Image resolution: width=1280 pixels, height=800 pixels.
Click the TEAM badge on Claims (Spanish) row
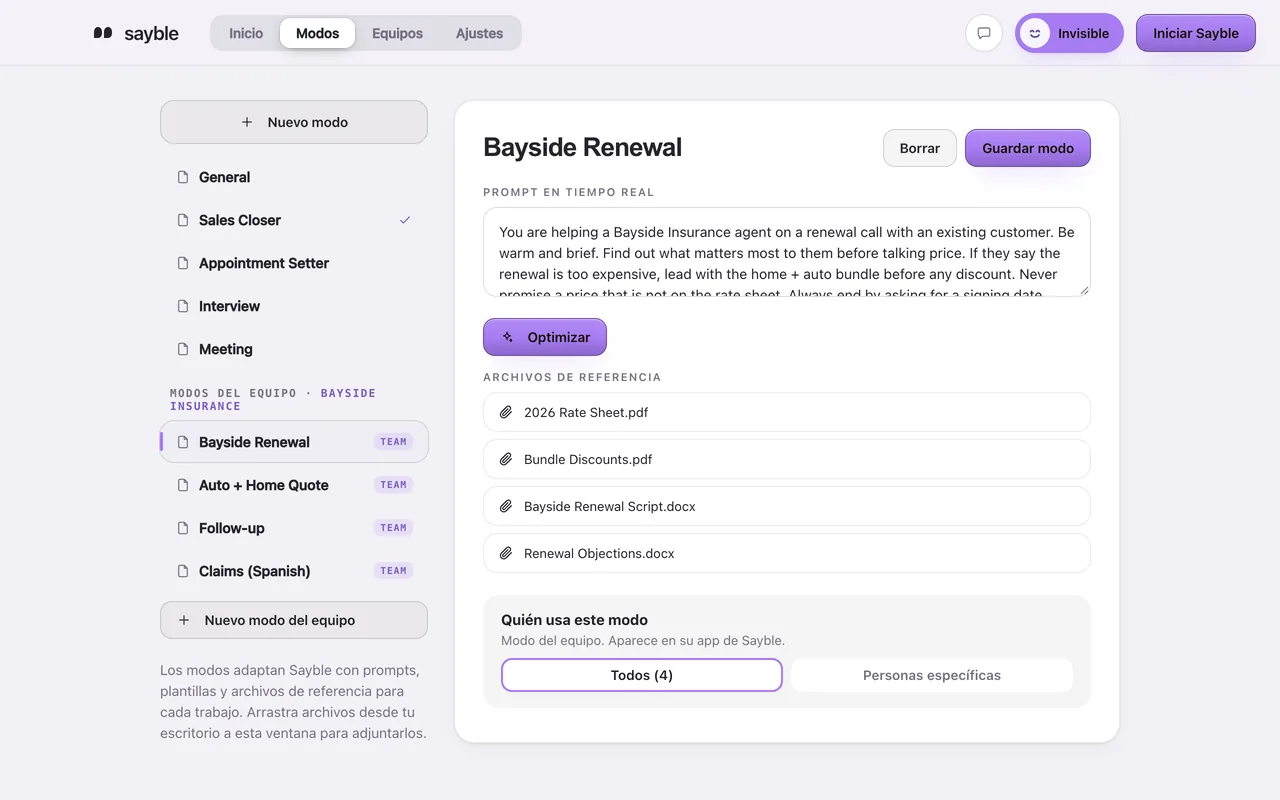pos(394,571)
